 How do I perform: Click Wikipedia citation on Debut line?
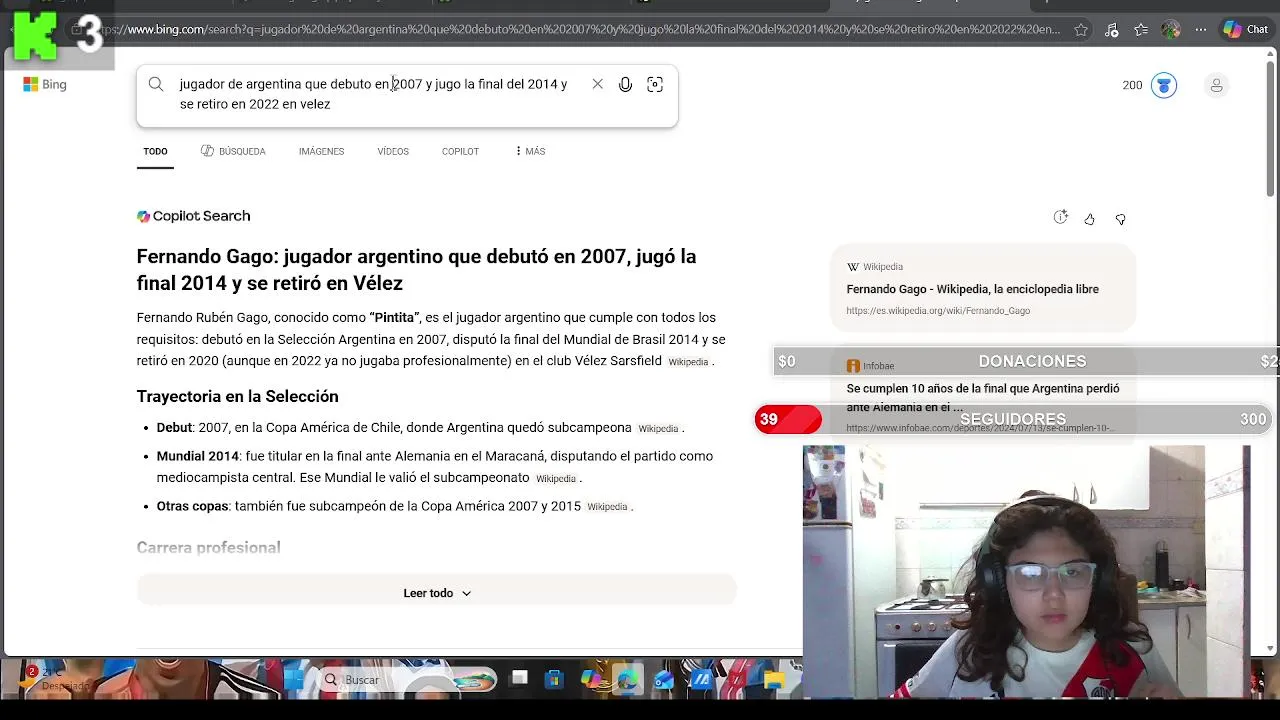(x=658, y=428)
